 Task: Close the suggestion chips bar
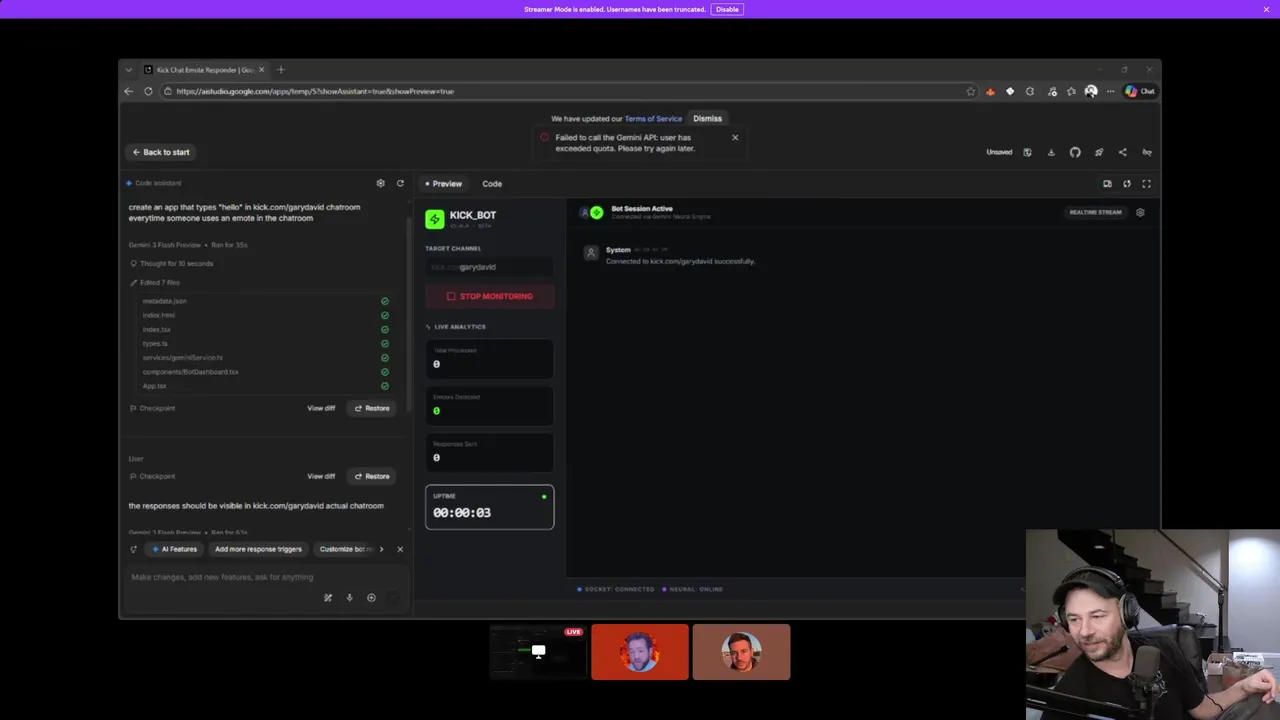(400, 549)
